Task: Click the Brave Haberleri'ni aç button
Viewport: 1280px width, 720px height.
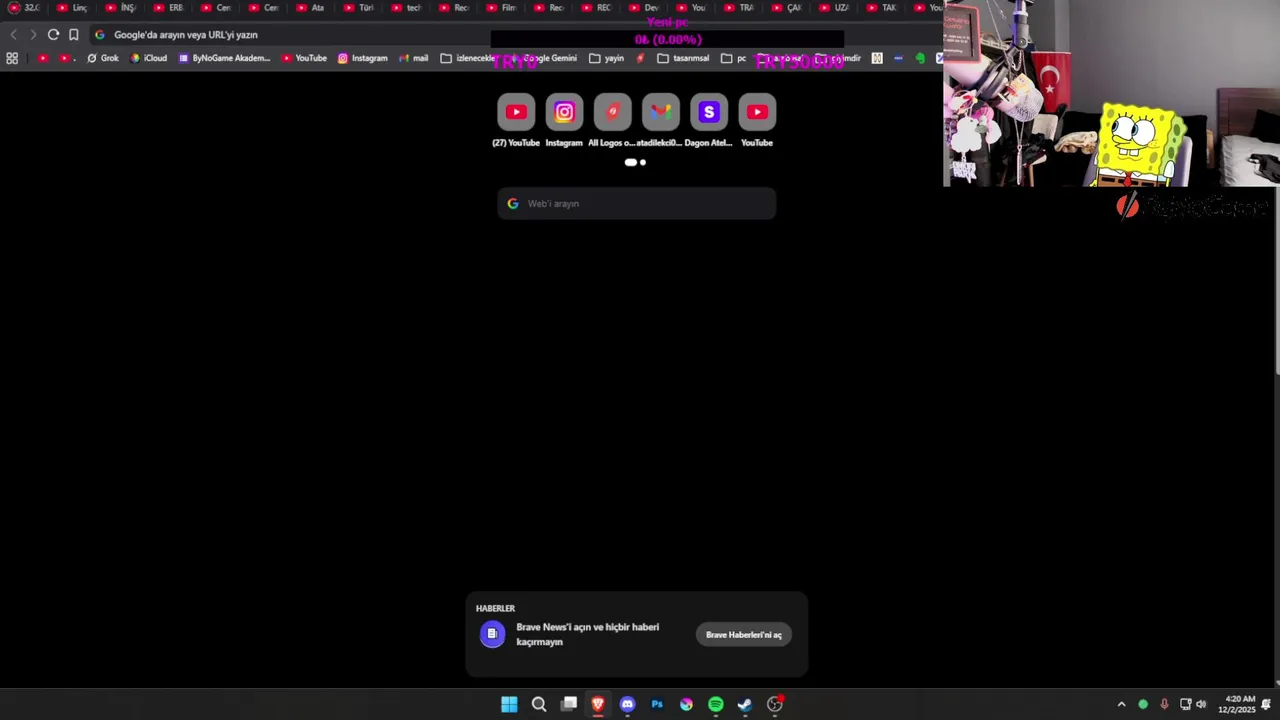Action: pyautogui.click(x=744, y=635)
